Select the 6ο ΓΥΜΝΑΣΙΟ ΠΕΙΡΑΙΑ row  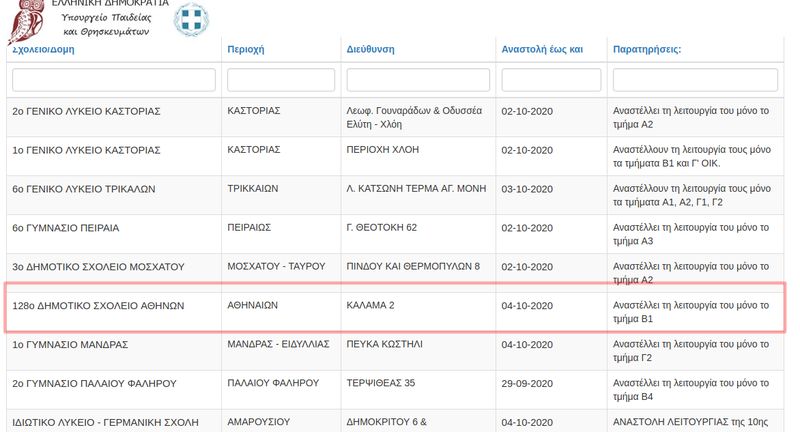(66, 227)
